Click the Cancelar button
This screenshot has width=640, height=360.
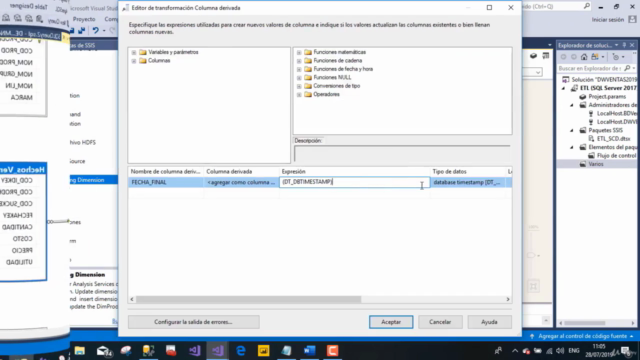(x=440, y=322)
